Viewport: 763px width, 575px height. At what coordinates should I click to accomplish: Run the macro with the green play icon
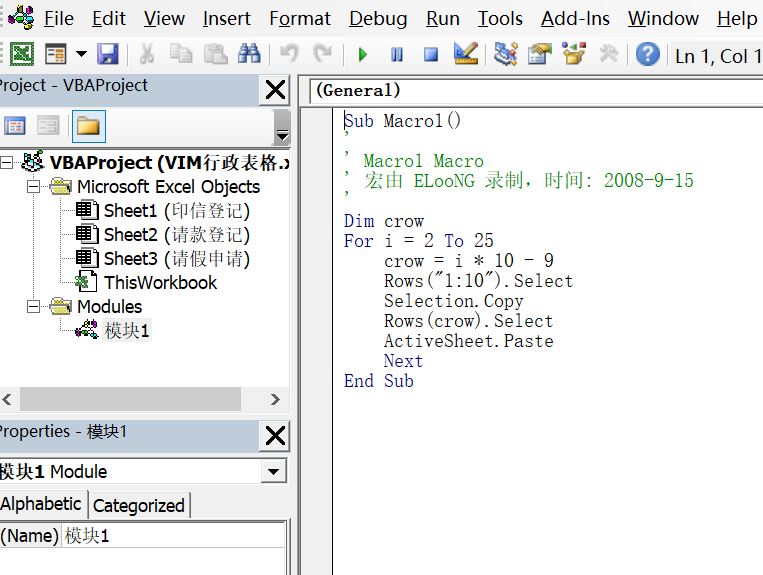[x=363, y=54]
